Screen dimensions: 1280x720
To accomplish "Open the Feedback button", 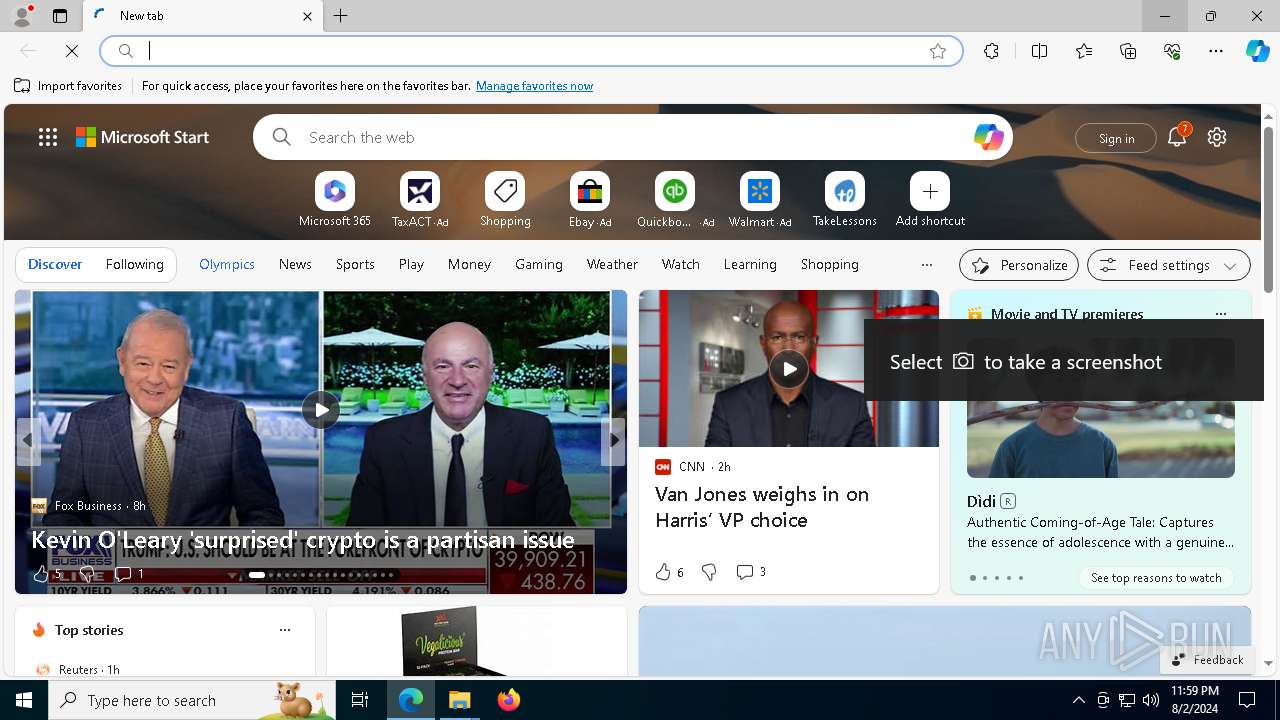I will coord(1208,659).
